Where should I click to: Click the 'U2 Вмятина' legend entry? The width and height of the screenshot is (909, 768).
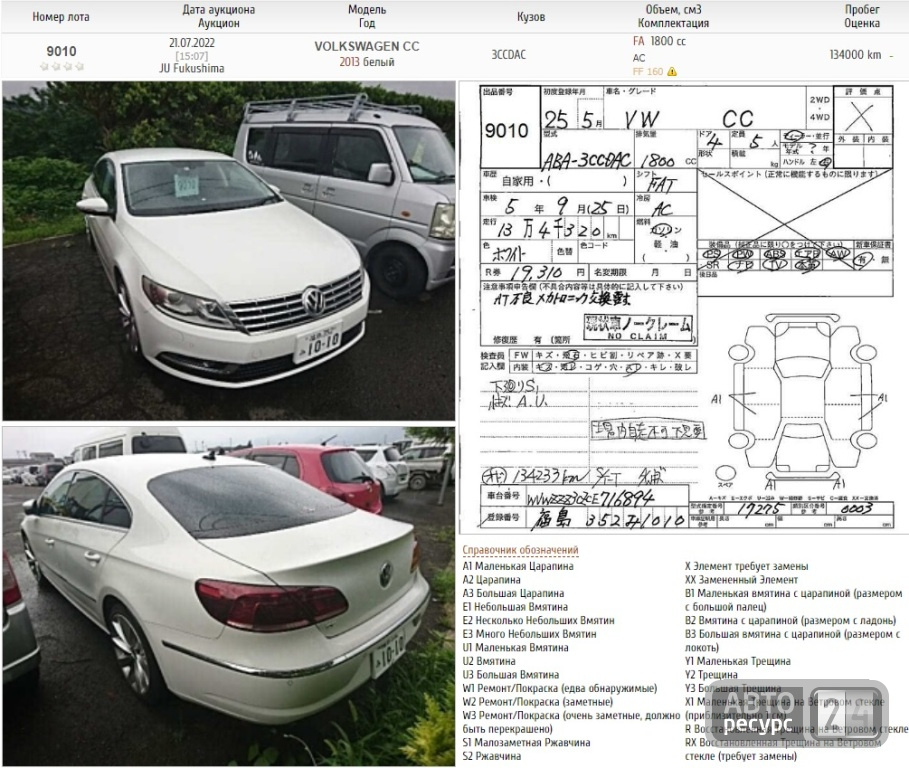point(489,661)
